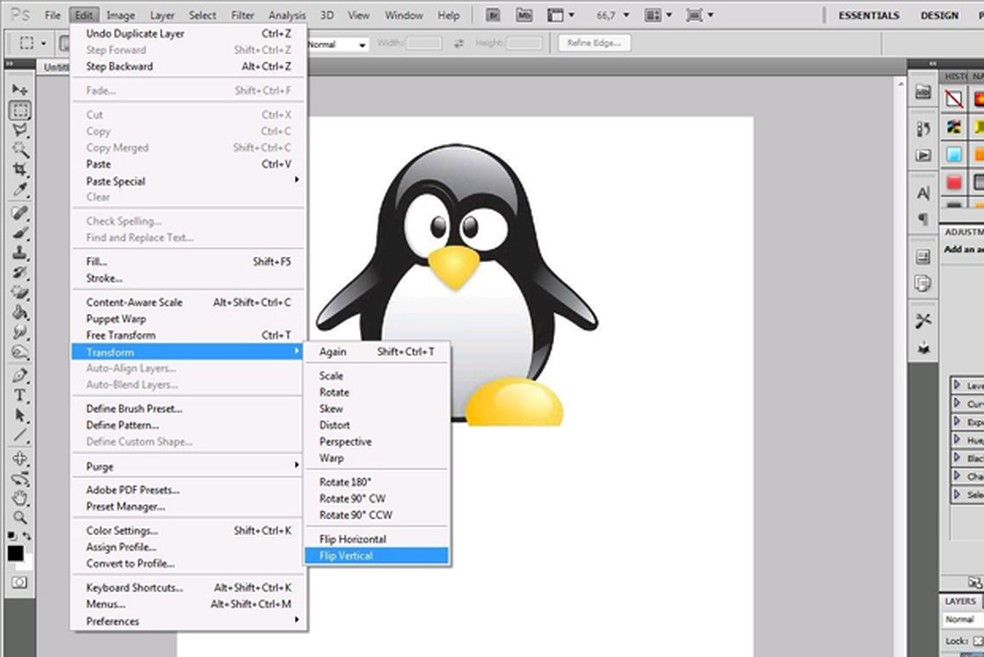Screen dimensions: 984x657
Task: Click Free Transform in Edit menu
Action: 121,335
